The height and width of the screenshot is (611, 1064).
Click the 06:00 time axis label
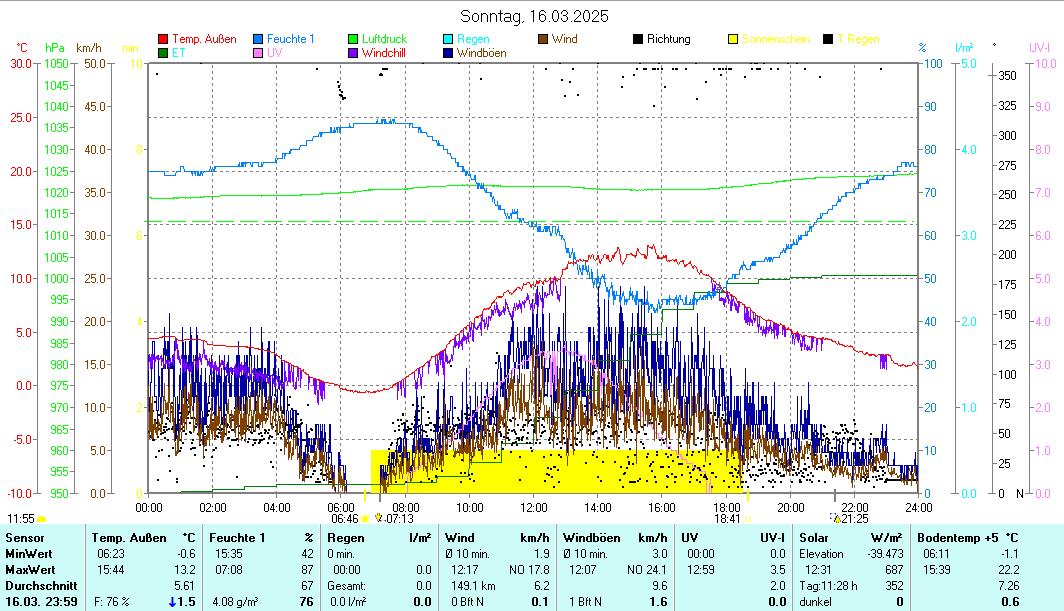tap(341, 508)
